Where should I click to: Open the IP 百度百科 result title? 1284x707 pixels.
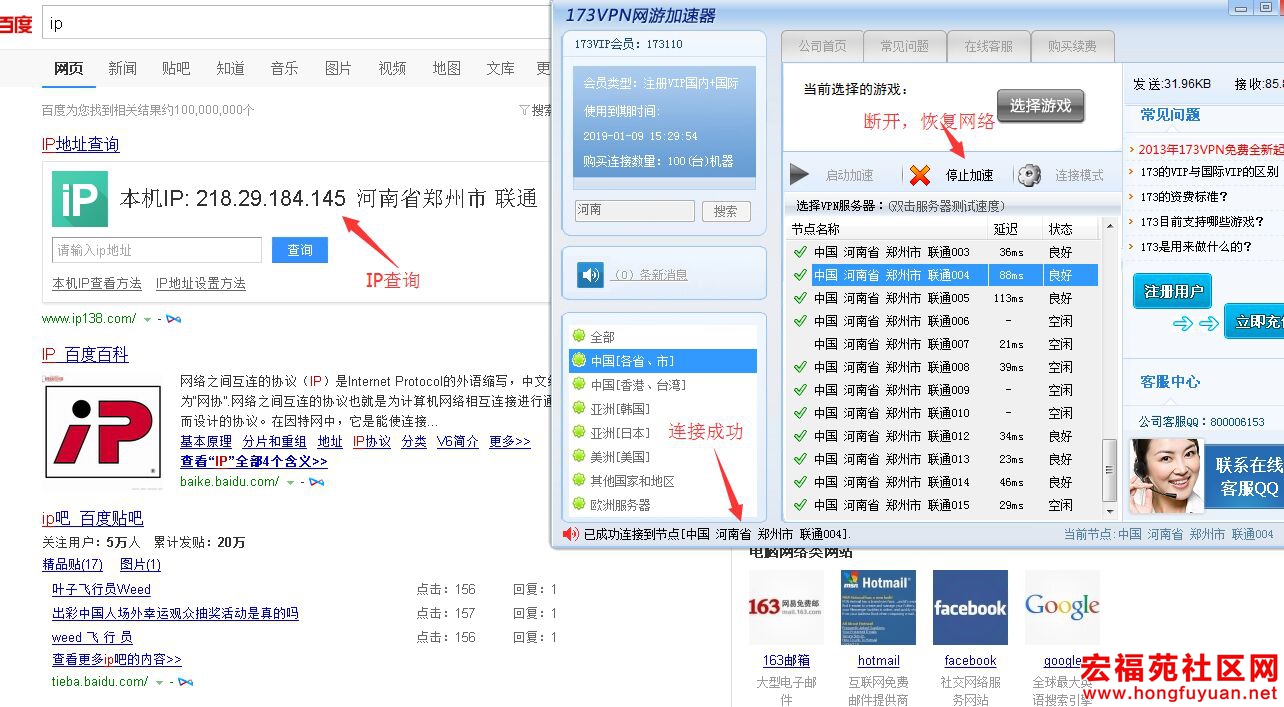(x=85, y=355)
